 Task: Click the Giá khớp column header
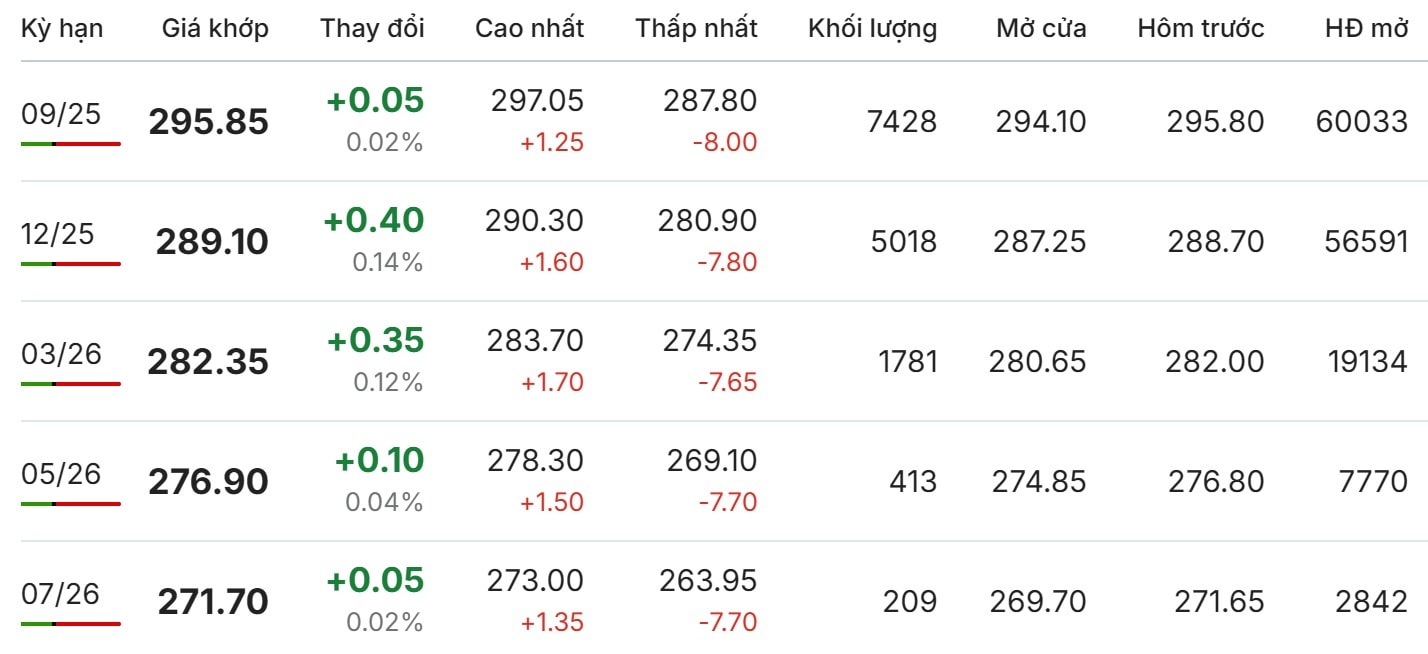tap(215, 29)
